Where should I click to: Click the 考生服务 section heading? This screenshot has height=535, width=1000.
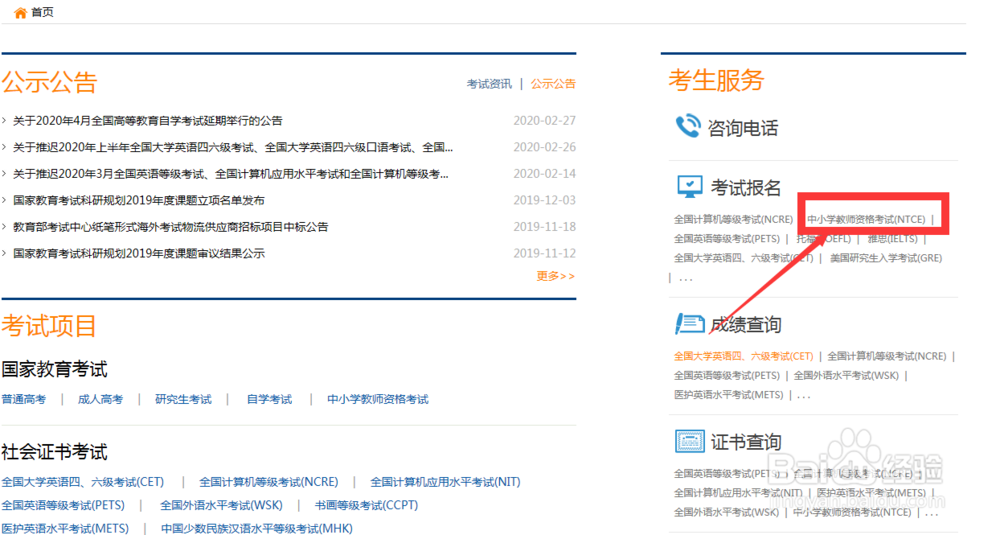[x=716, y=80]
